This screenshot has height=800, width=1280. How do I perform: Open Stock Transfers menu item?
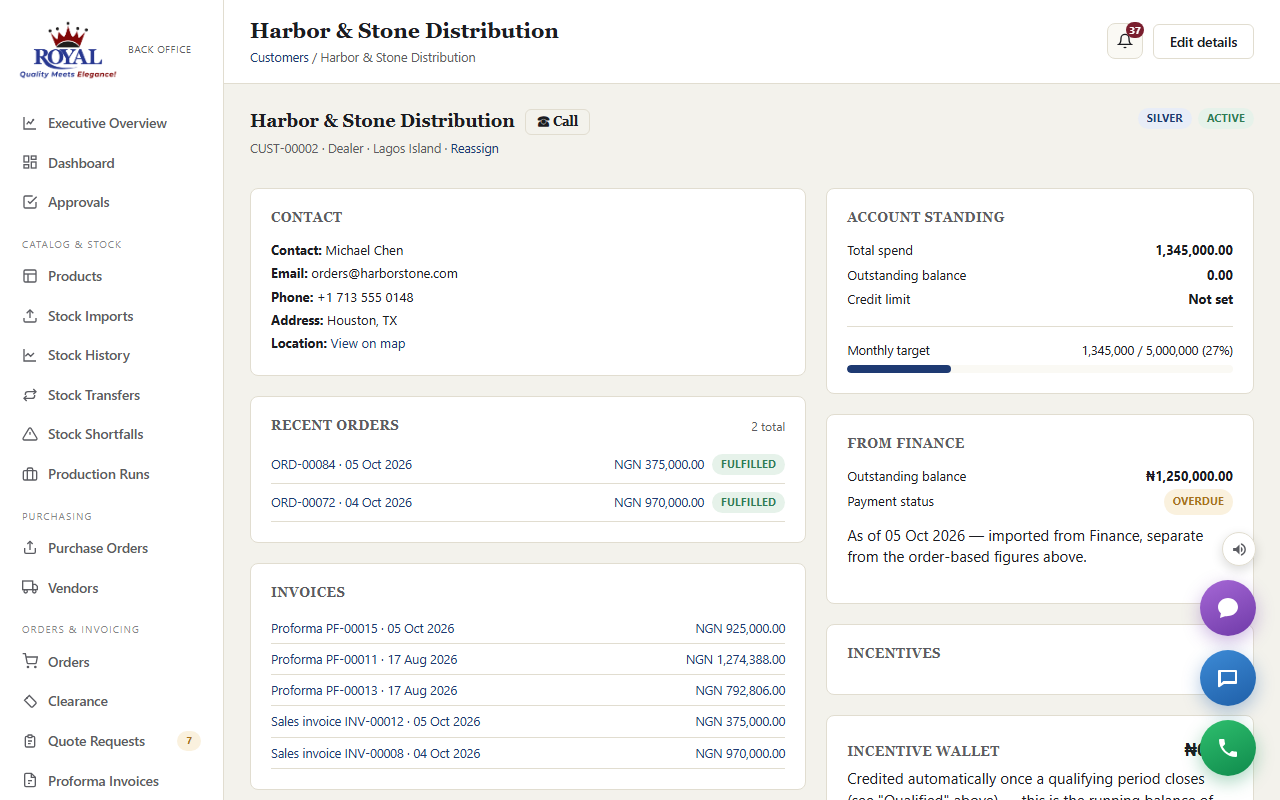point(112,395)
